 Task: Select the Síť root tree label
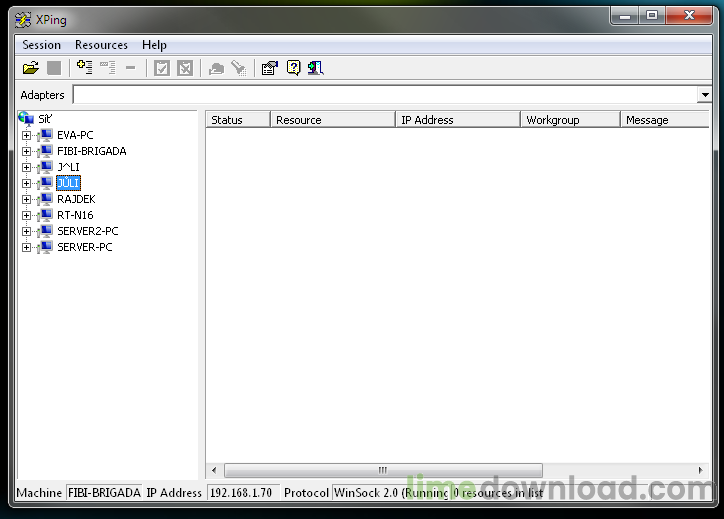tap(45, 119)
